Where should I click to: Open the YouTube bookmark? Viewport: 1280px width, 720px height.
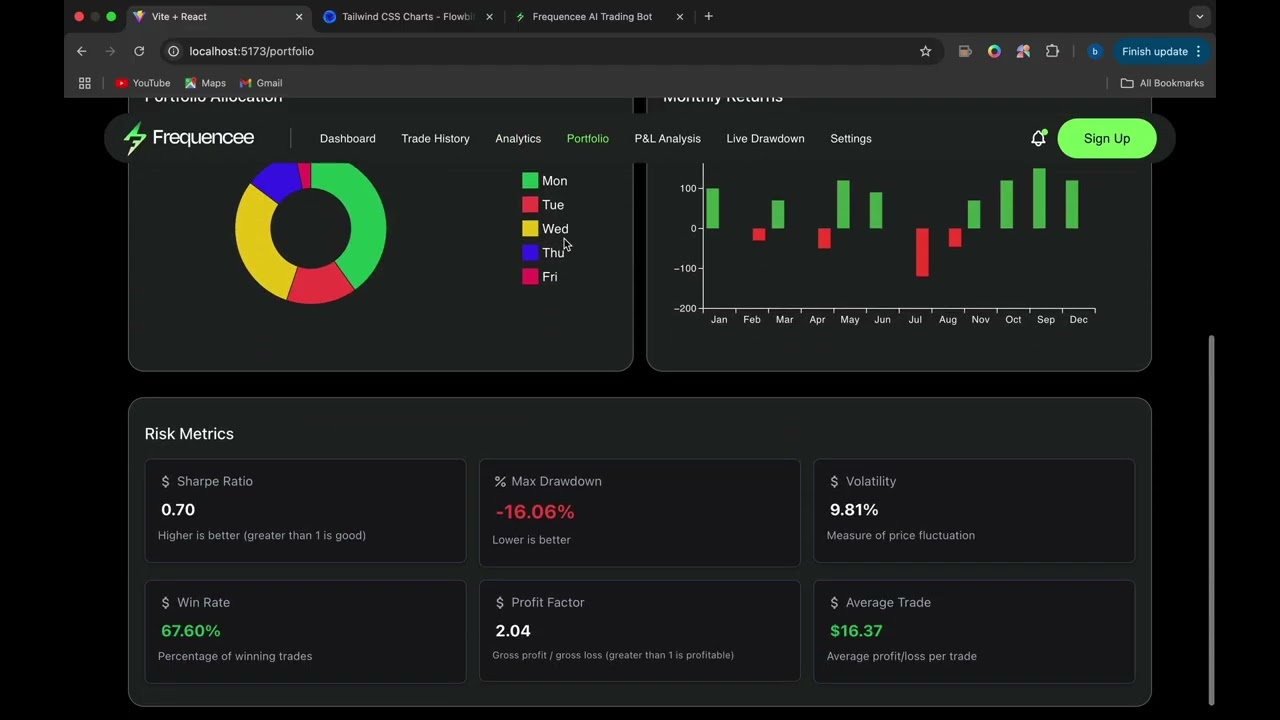pos(143,83)
